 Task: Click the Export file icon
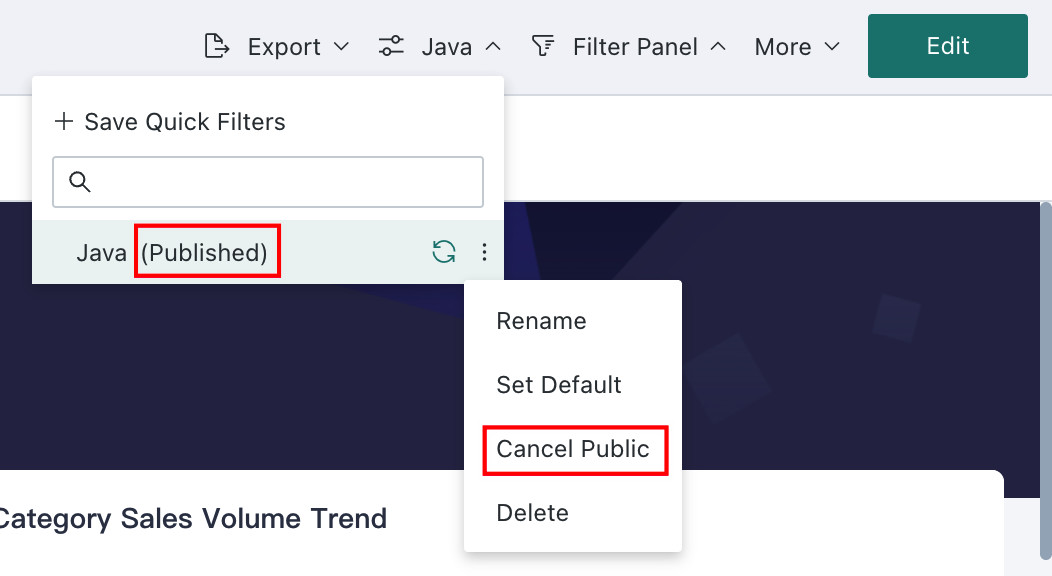pos(217,46)
